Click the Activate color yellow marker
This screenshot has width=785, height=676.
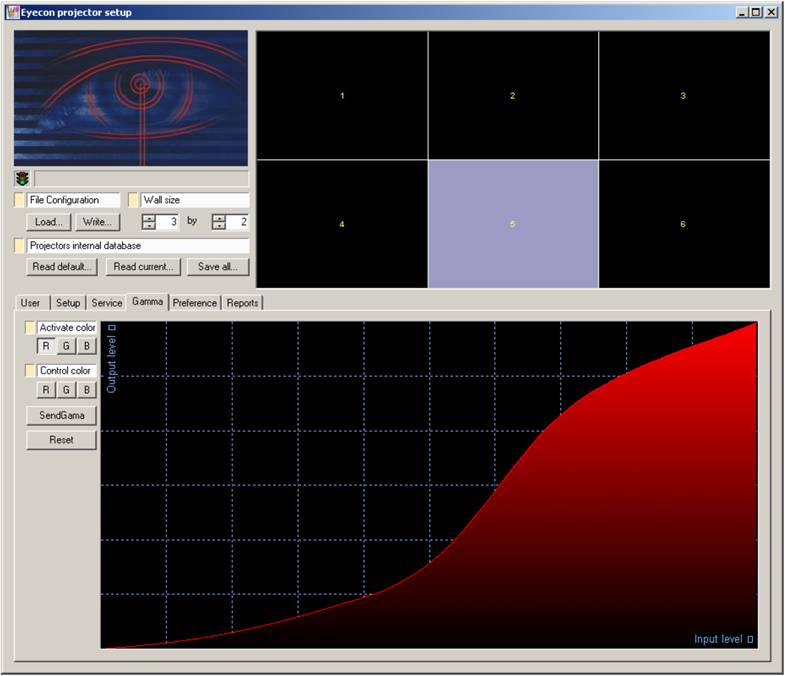pyautogui.click(x=30, y=327)
